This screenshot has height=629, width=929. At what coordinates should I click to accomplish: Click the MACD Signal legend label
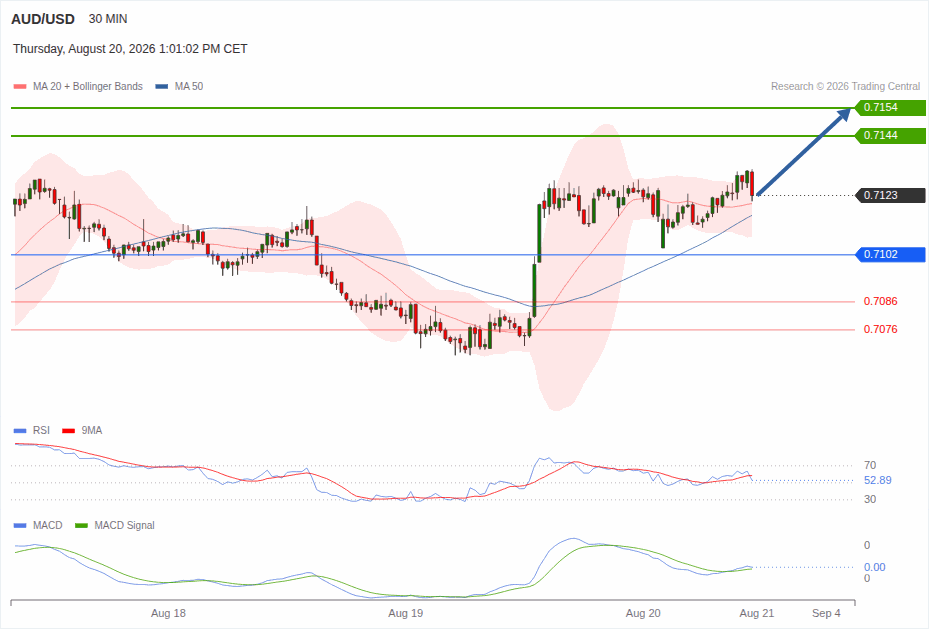coord(124,525)
